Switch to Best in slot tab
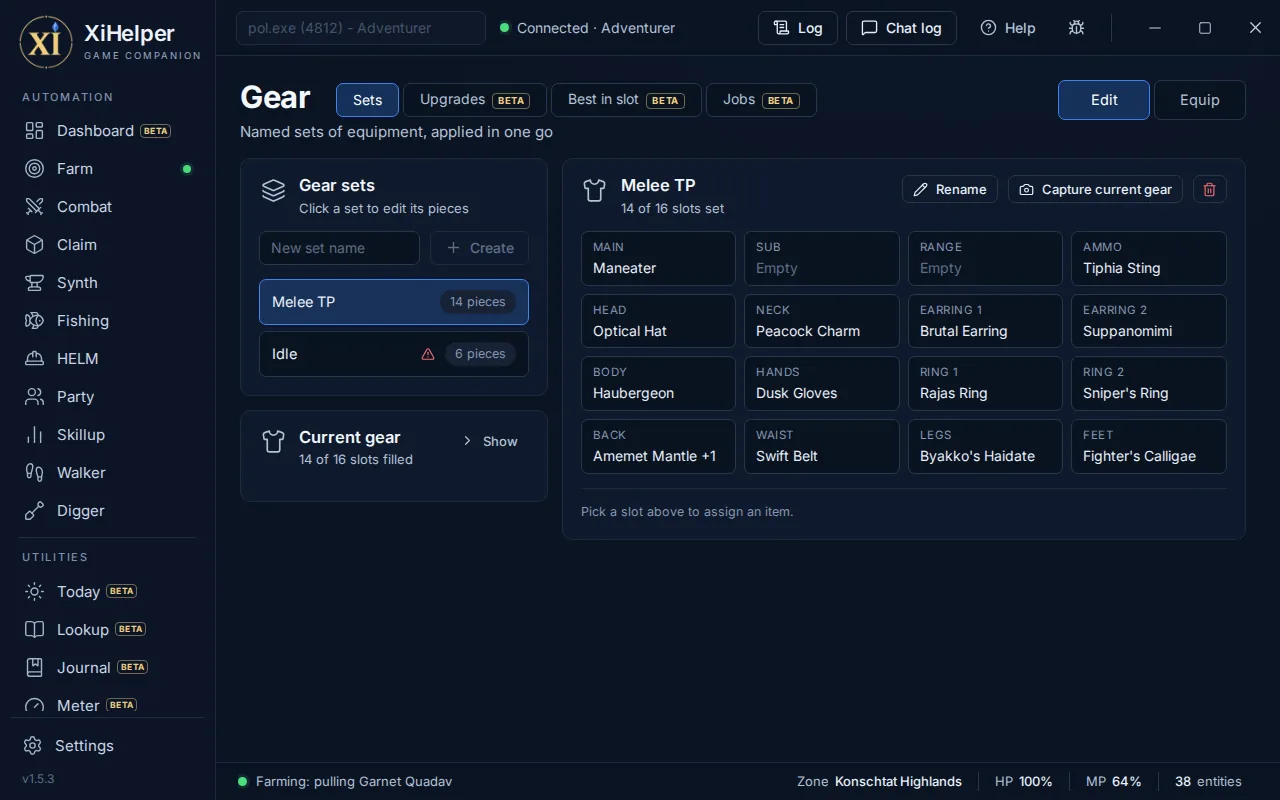Viewport: 1280px width, 800px height. [x=626, y=100]
